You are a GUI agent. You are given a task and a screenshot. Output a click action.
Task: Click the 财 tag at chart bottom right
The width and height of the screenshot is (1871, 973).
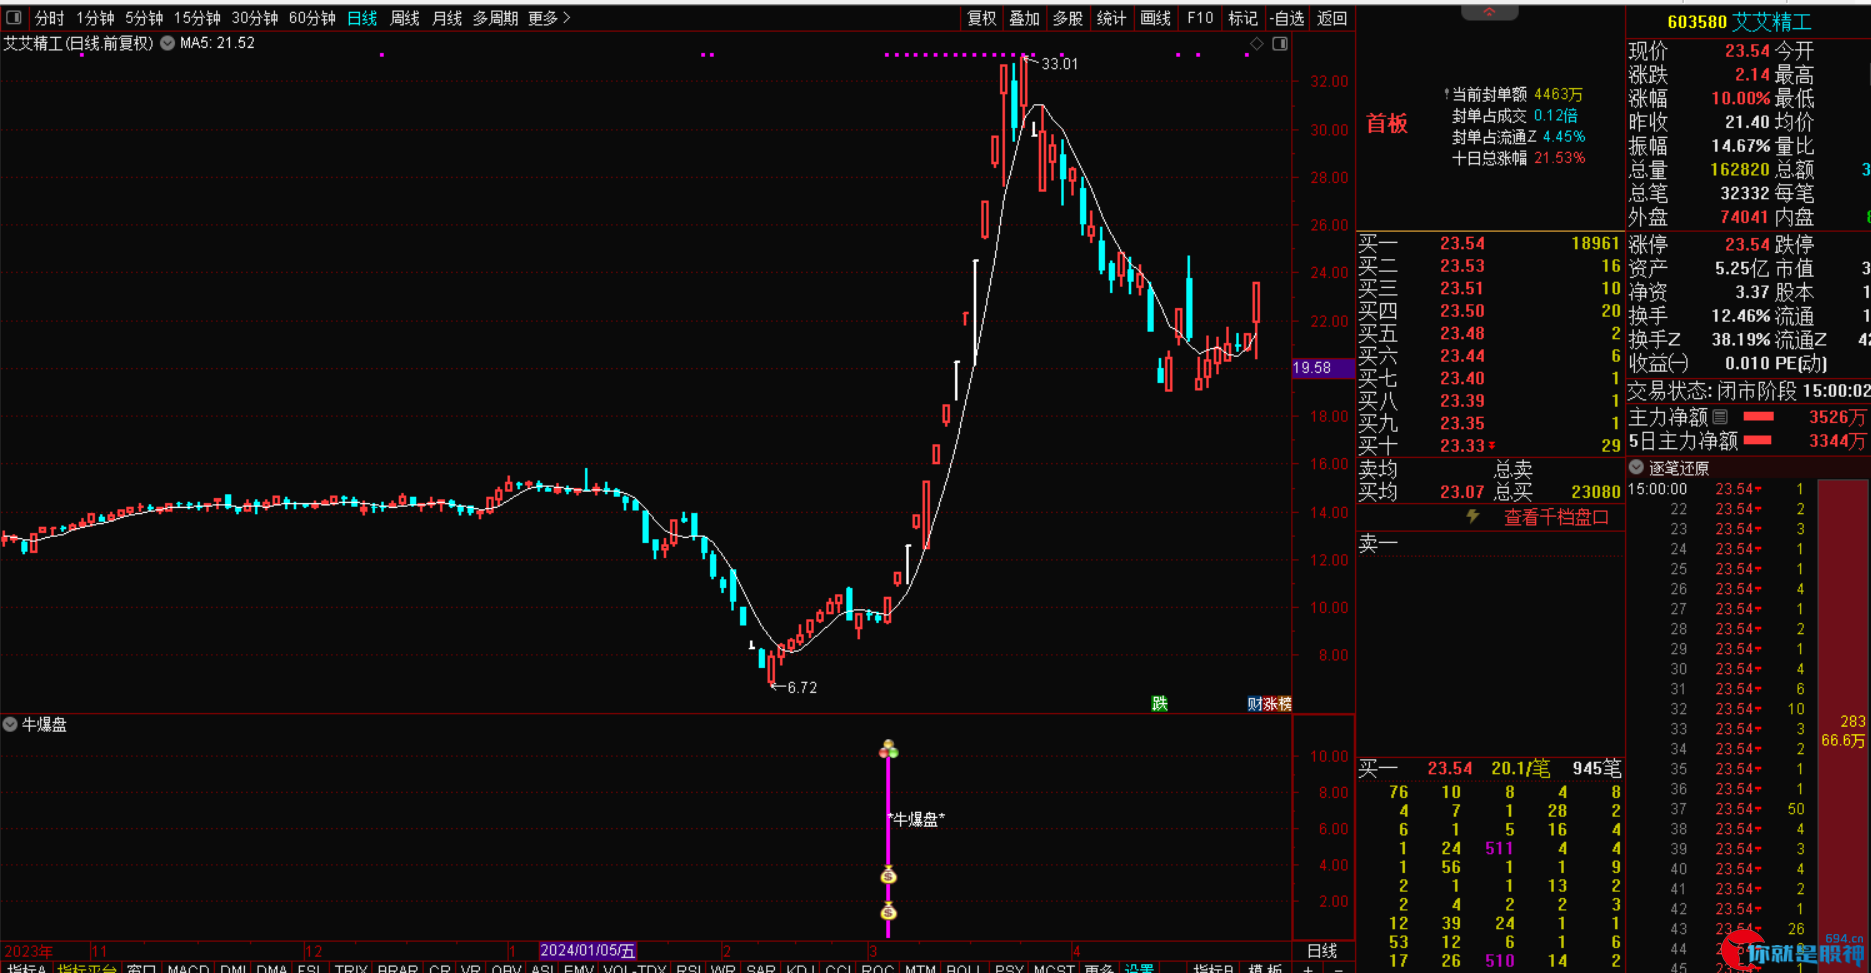pos(1254,704)
